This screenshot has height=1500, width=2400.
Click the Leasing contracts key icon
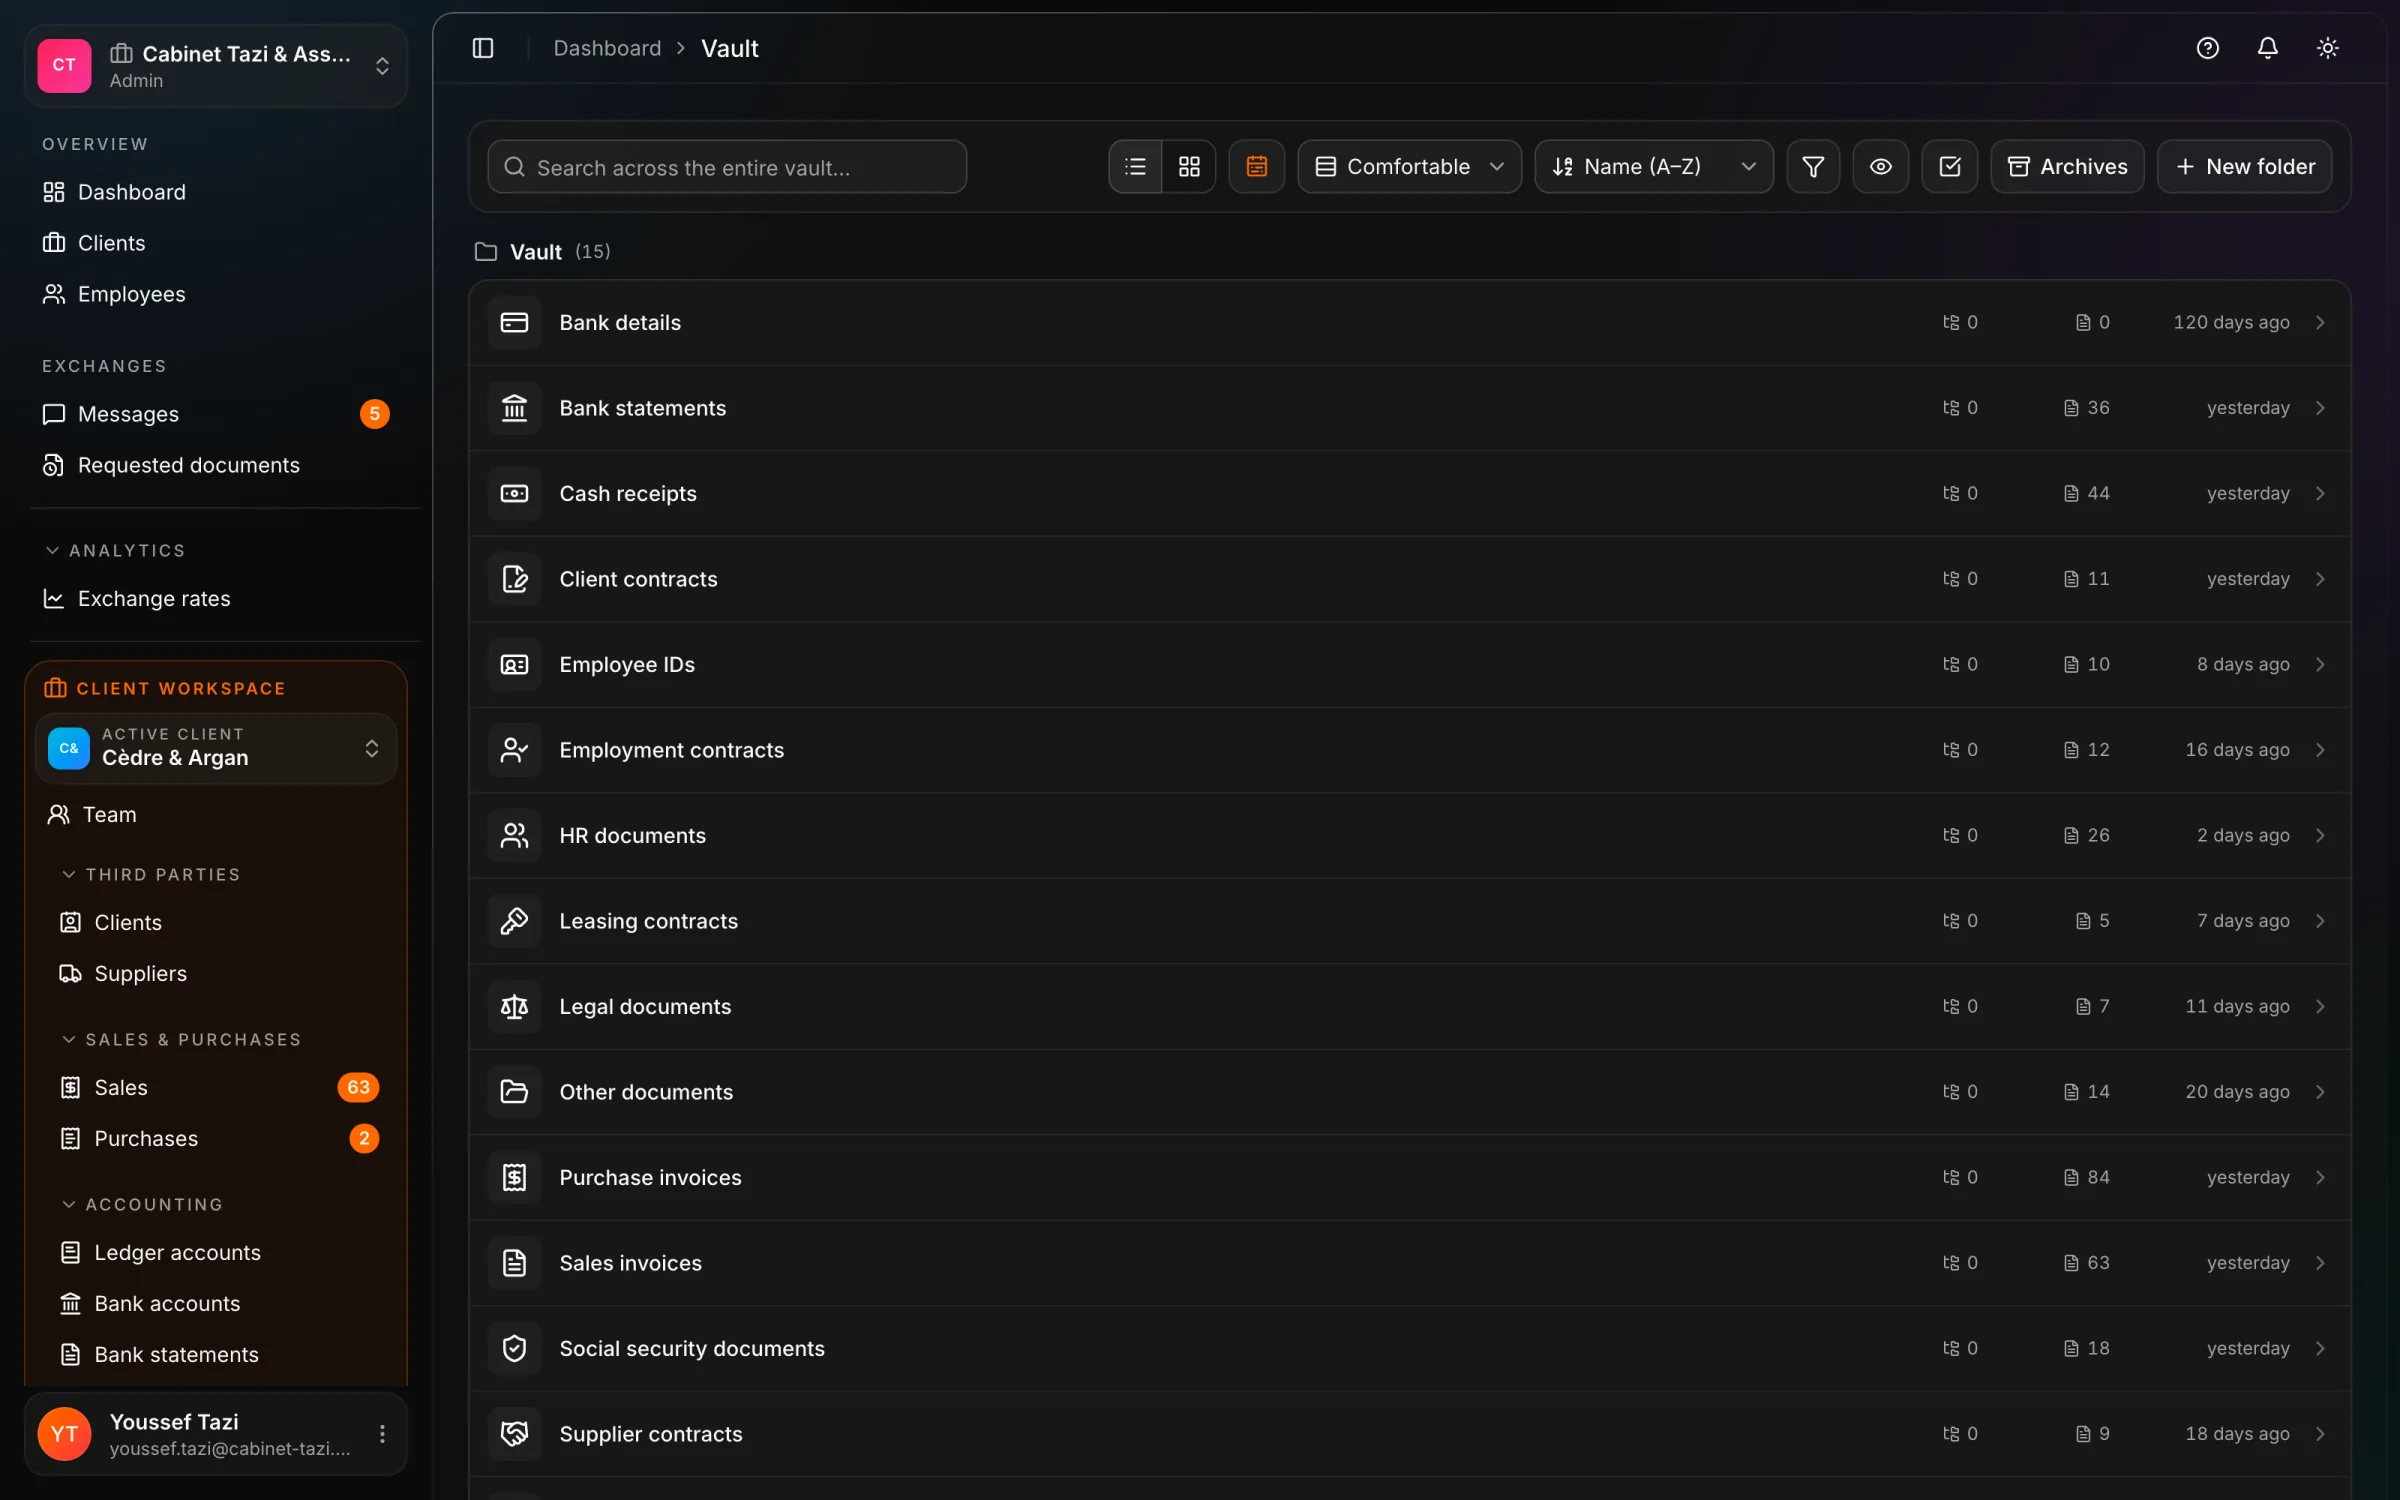click(514, 921)
